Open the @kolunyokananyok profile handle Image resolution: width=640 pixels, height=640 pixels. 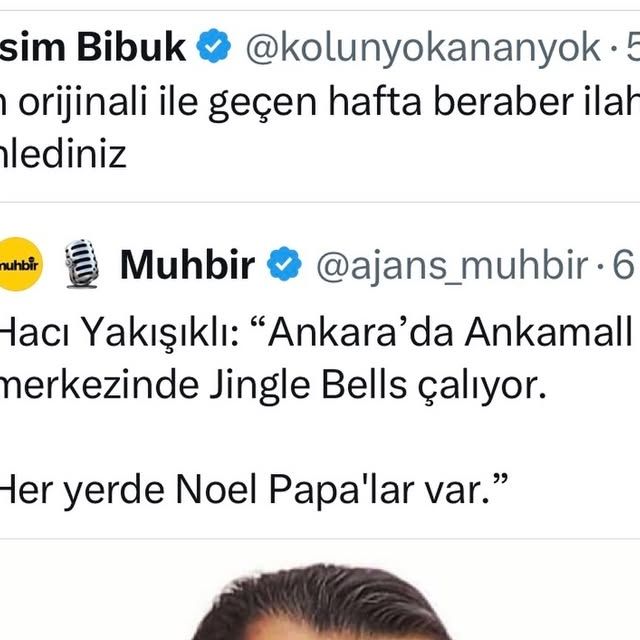click(x=423, y=48)
